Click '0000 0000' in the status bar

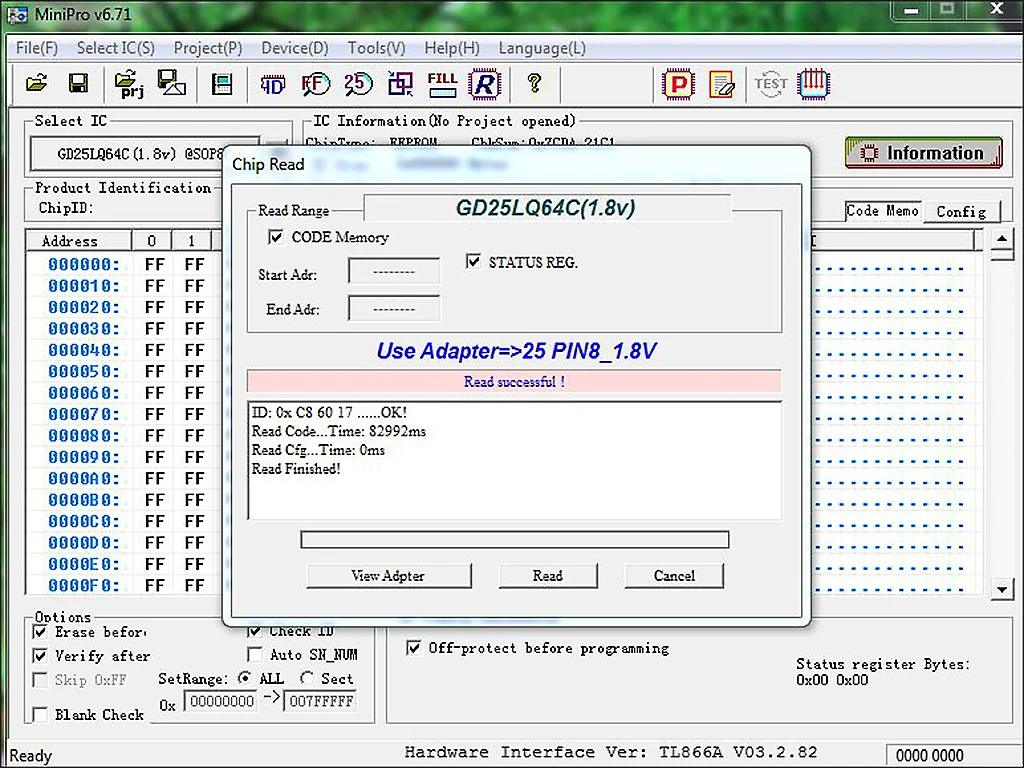(929, 756)
